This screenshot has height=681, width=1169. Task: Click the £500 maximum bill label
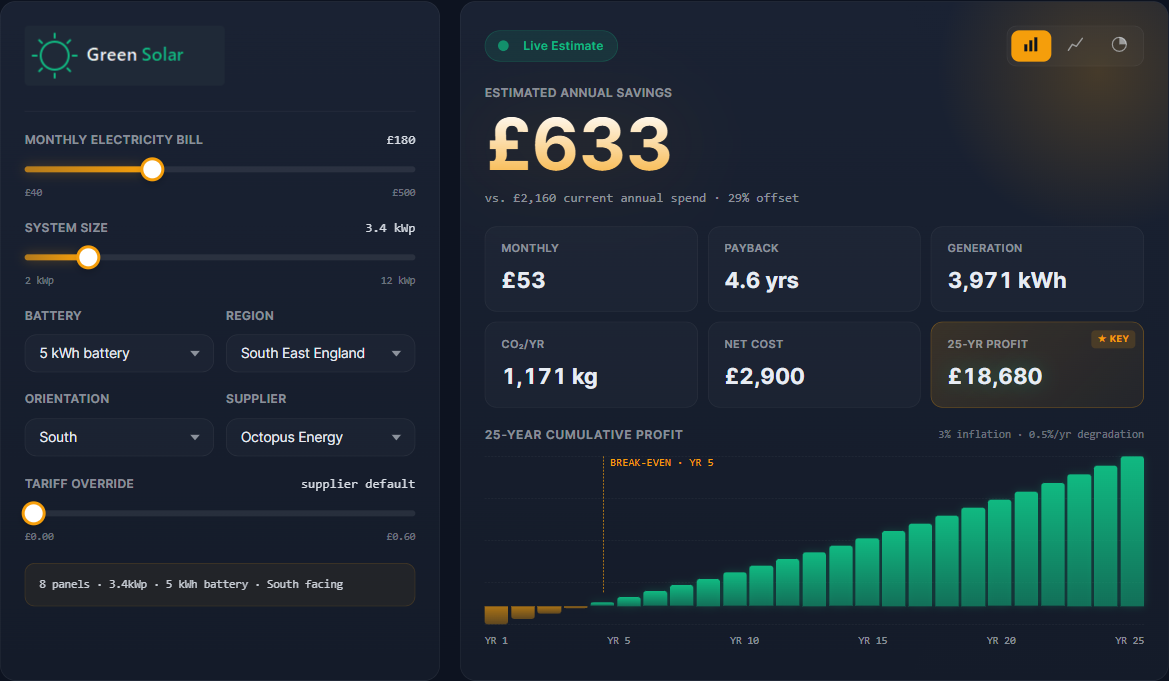click(403, 192)
